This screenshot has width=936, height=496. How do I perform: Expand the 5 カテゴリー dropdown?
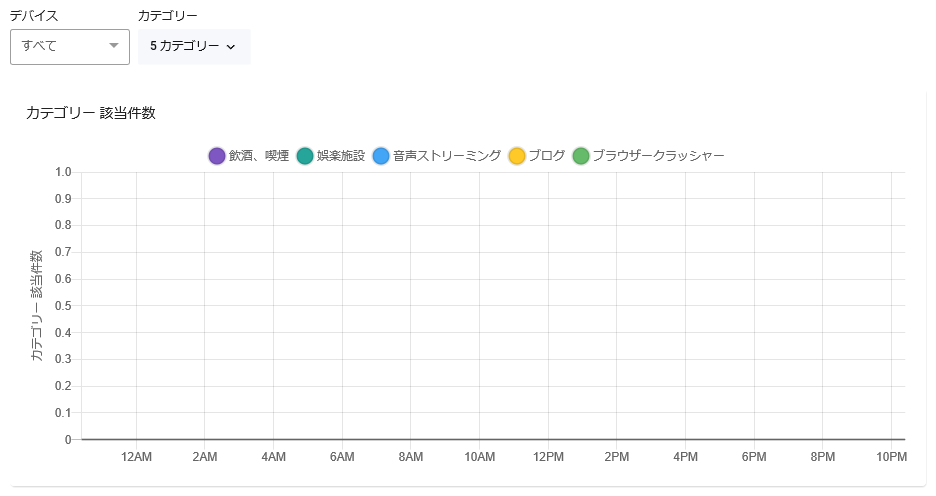[x=194, y=47]
